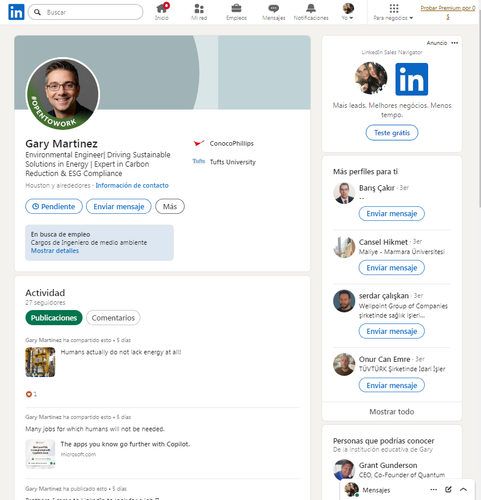
Task: Send message to Cansel Hikmet
Action: click(x=392, y=268)
